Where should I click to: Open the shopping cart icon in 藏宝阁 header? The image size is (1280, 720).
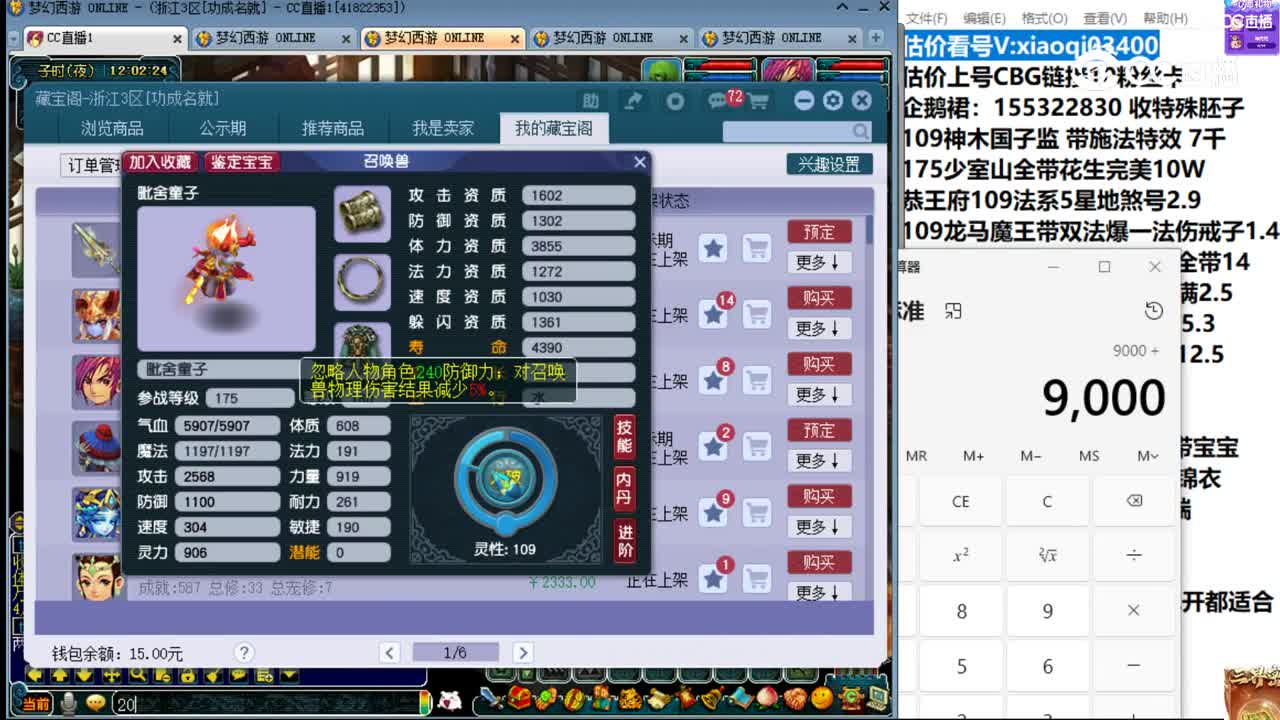click(758, 101)
